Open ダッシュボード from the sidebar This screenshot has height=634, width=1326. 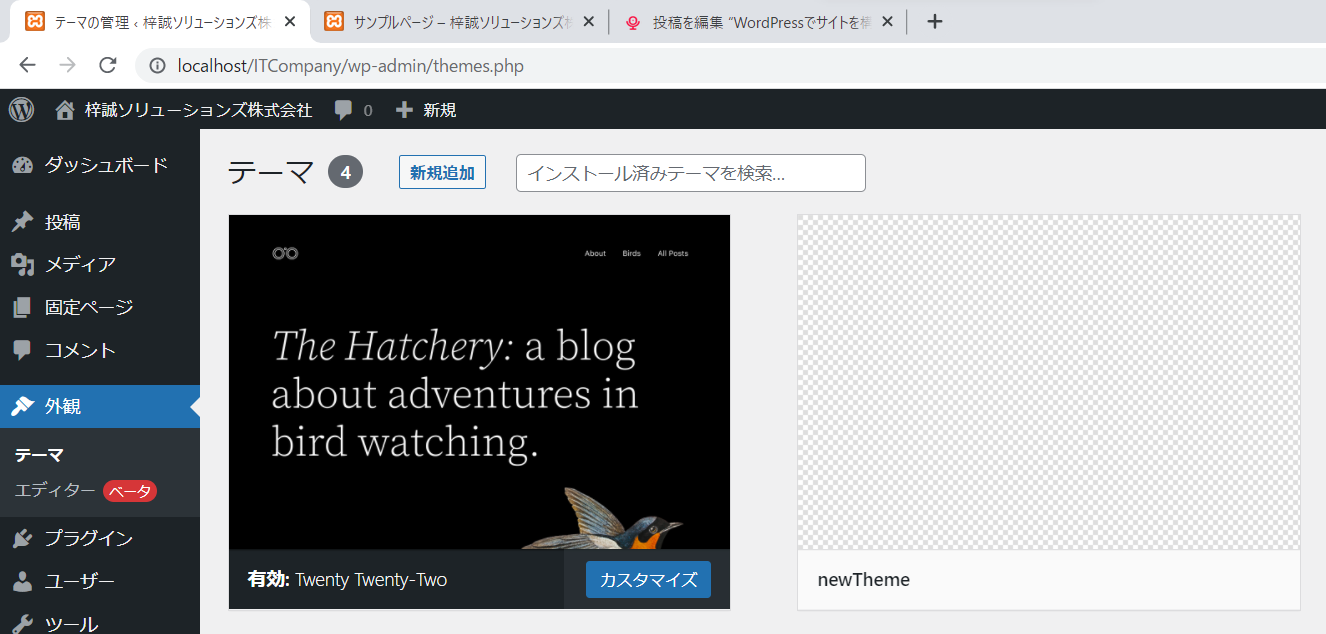[105, 166]
